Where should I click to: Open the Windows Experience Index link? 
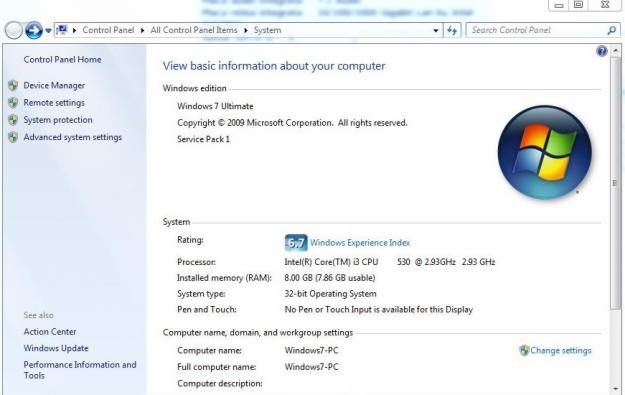coord(360,243)
